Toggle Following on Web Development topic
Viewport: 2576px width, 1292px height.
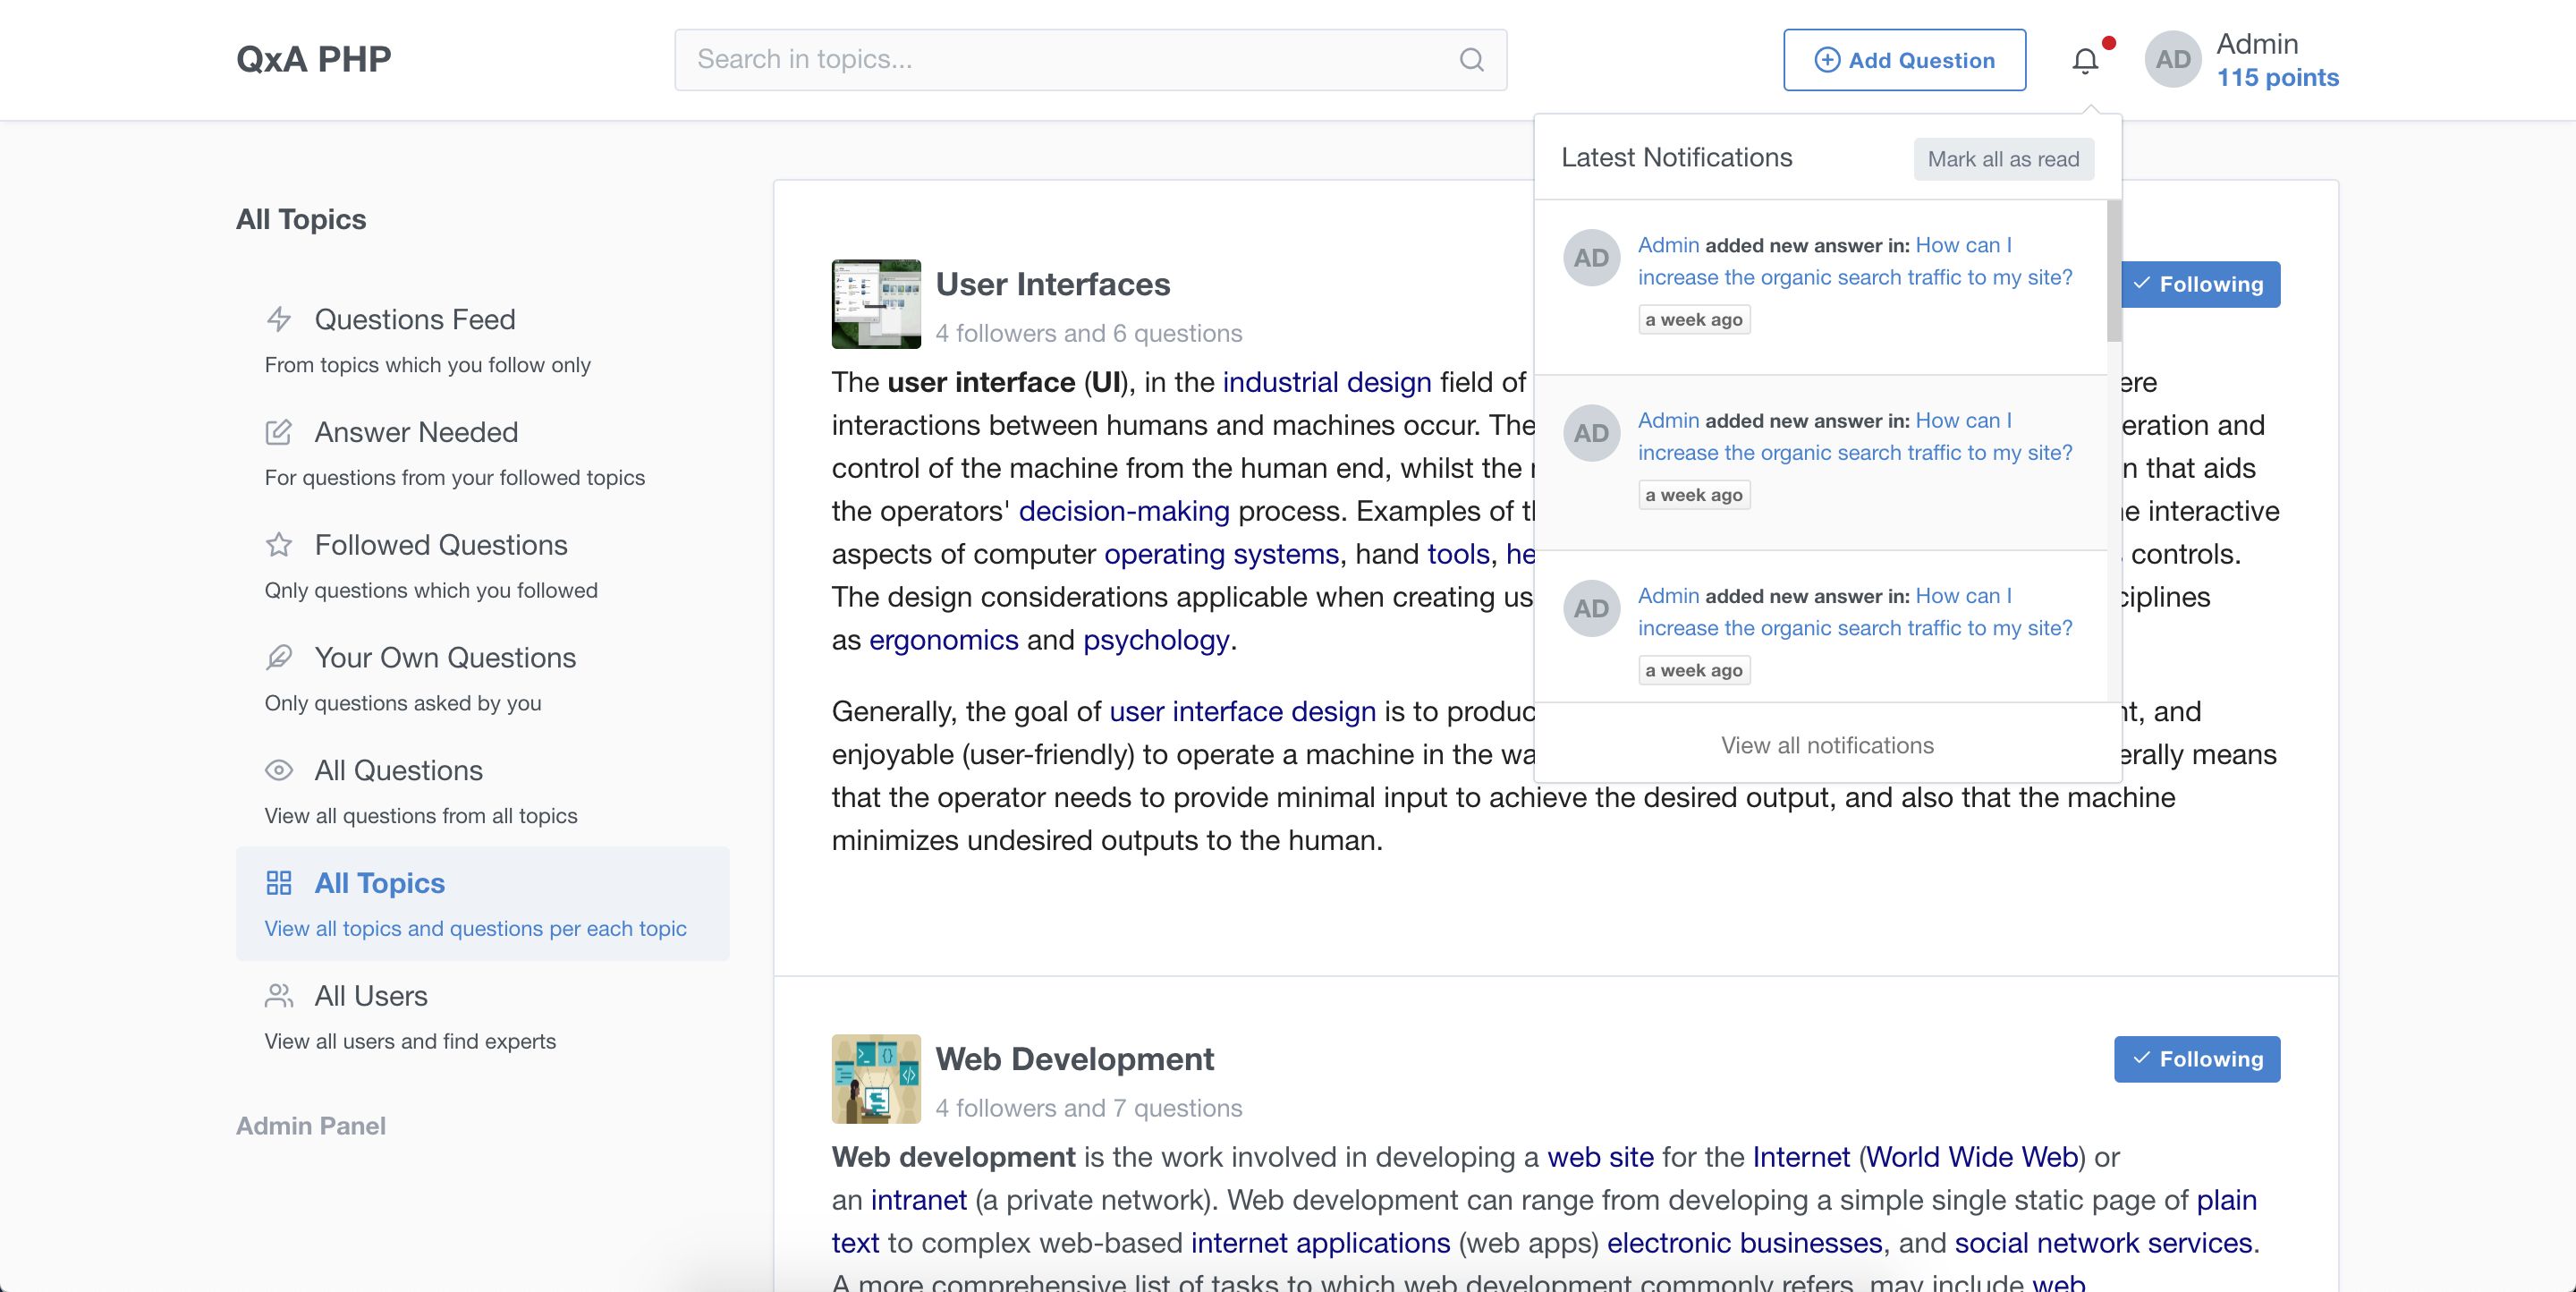pyautogui.click(x=2196, y=1059)
